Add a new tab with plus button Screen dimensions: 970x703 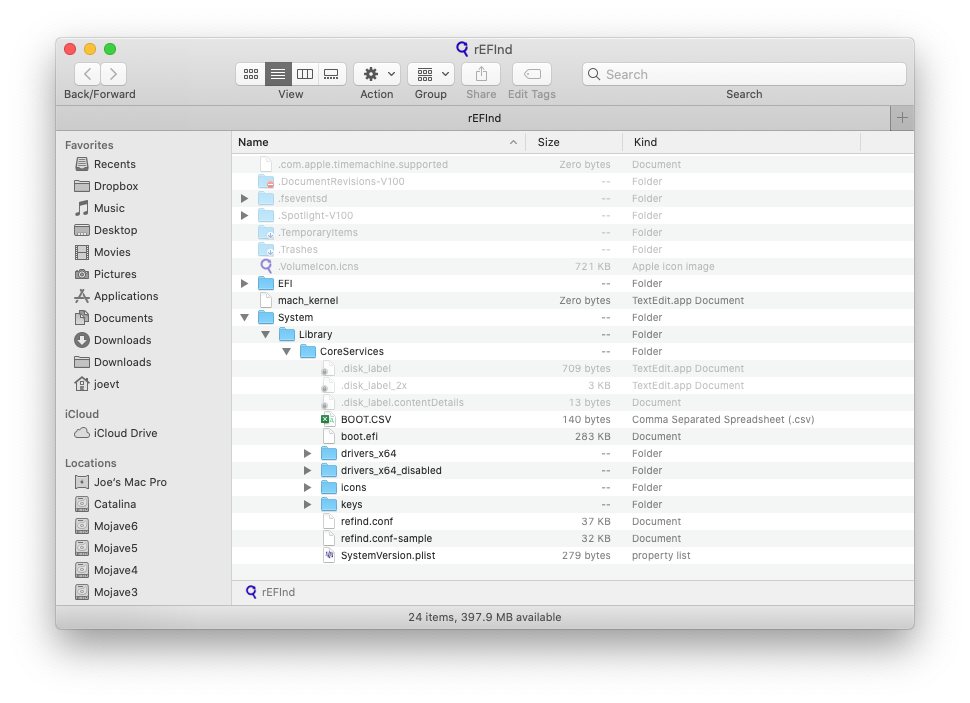pyautogui.click(x=903, y=118)
